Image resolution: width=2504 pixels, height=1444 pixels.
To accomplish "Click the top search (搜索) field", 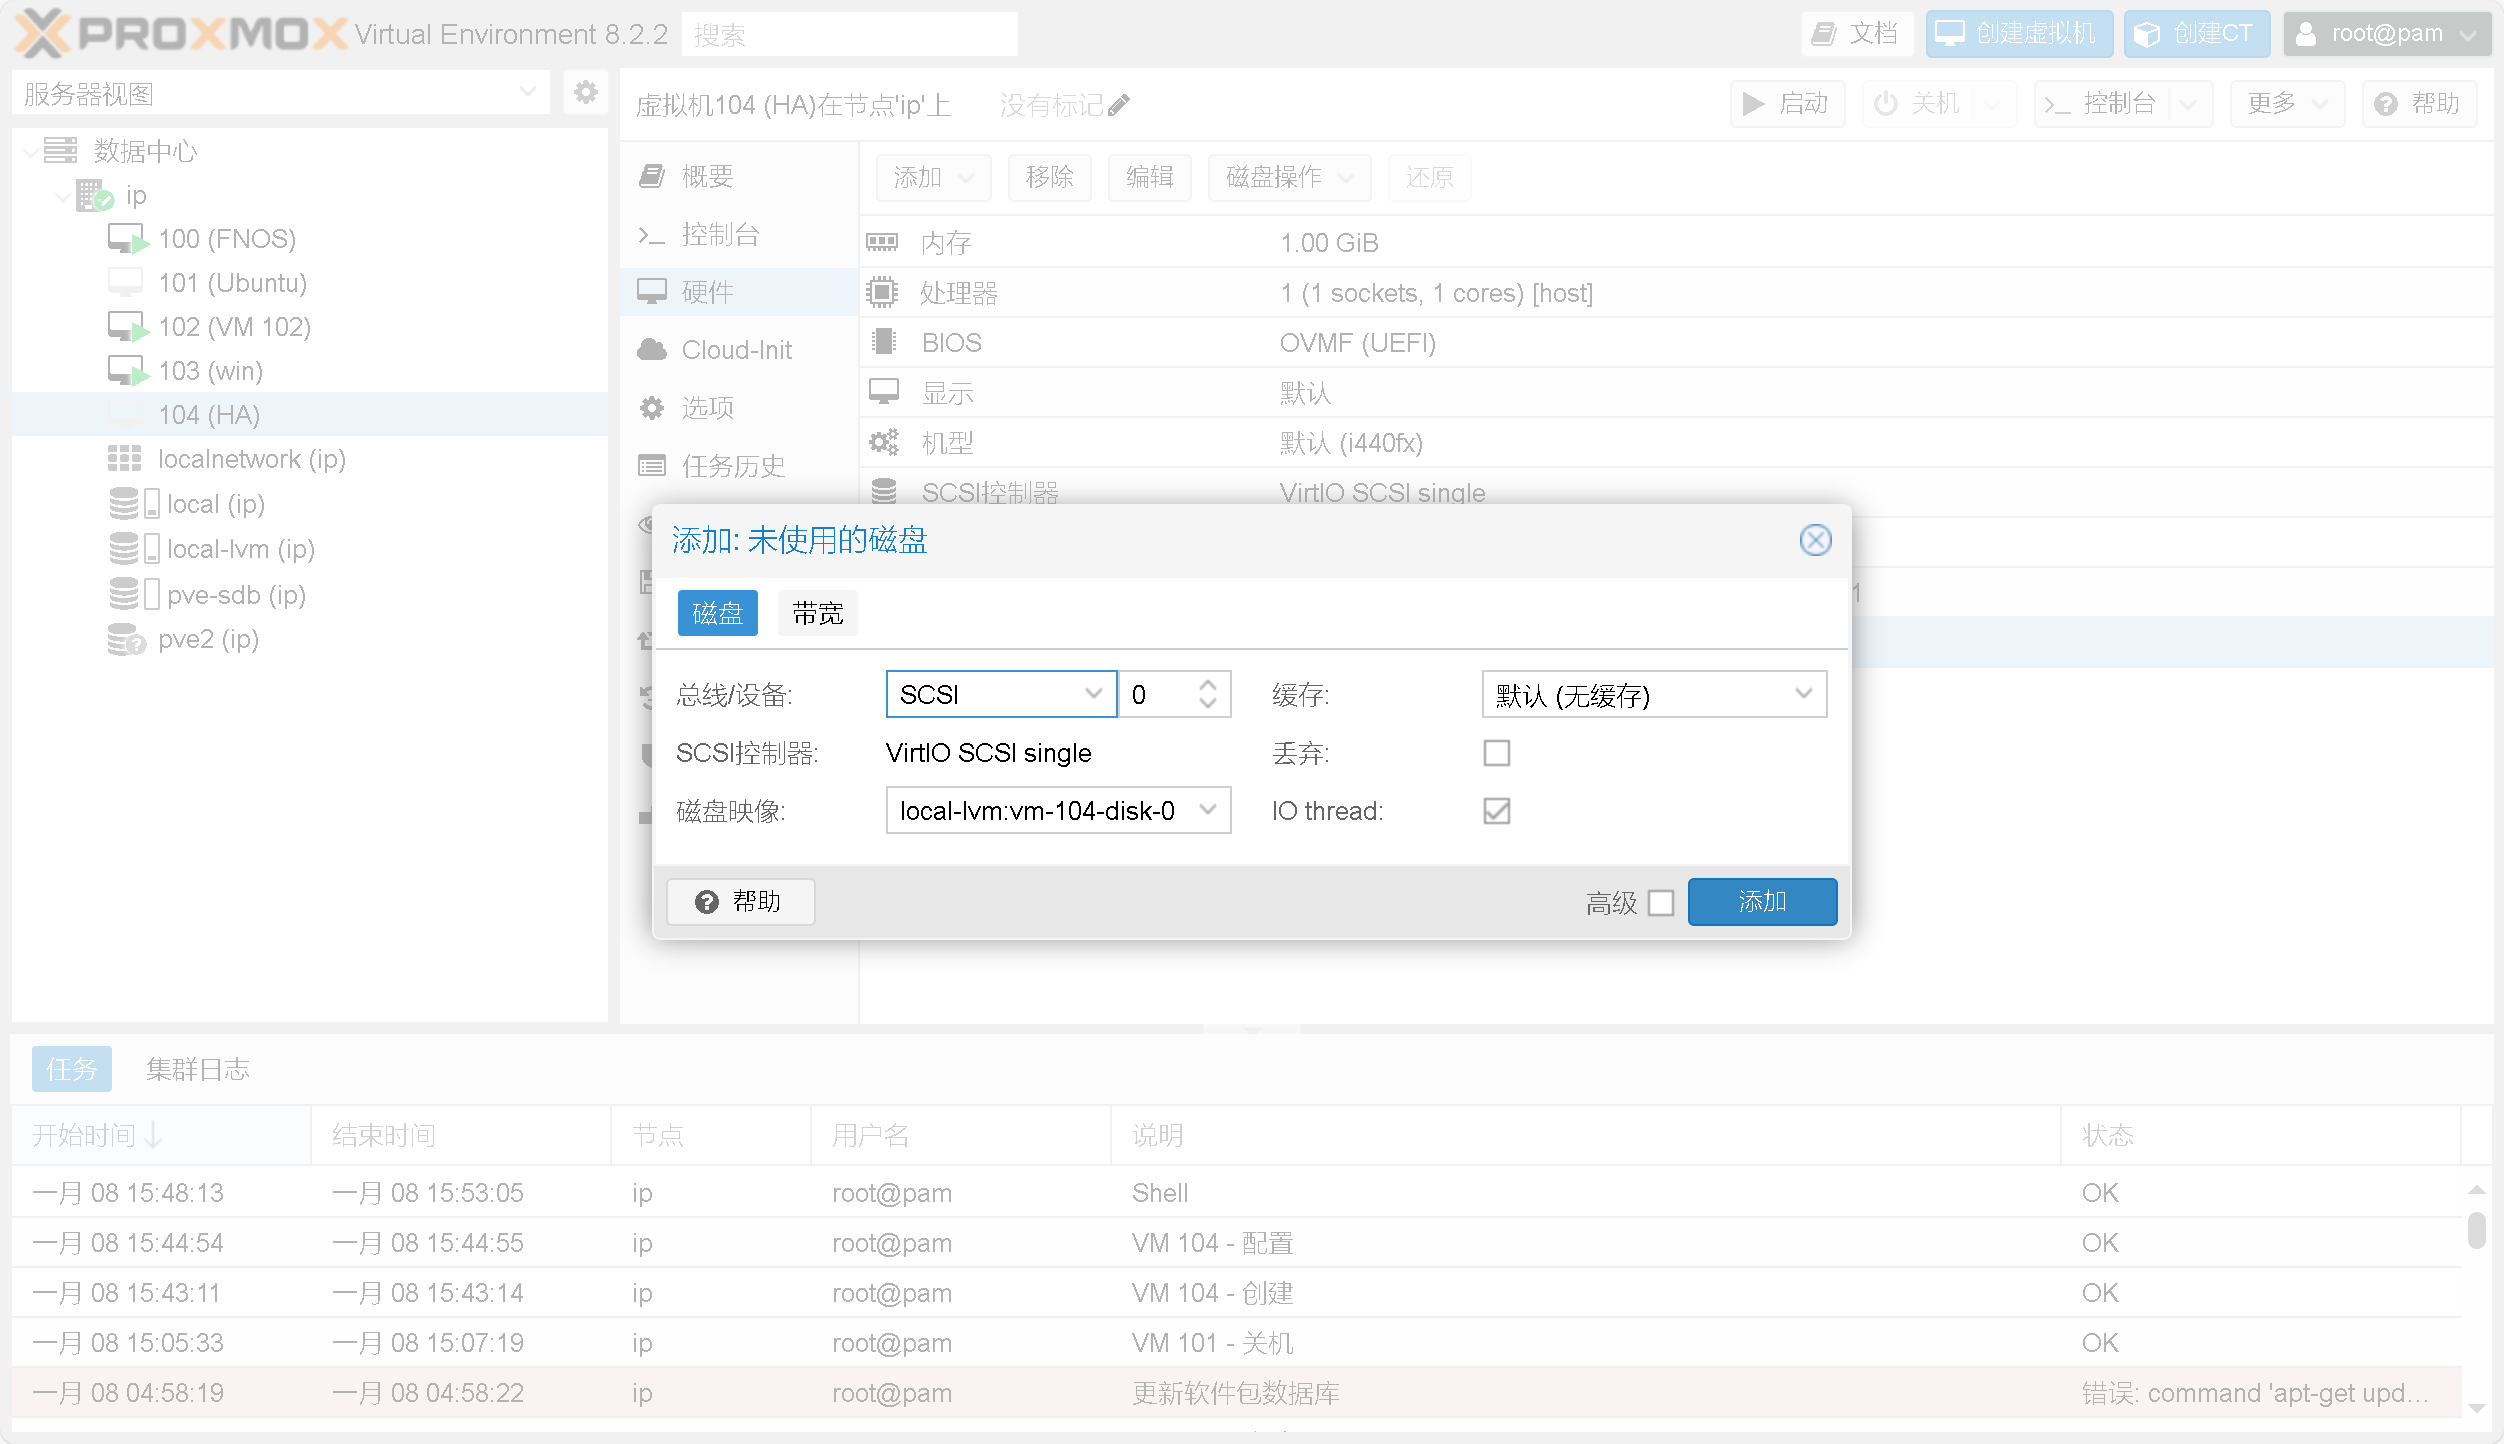I will click(x=849, y=34).
